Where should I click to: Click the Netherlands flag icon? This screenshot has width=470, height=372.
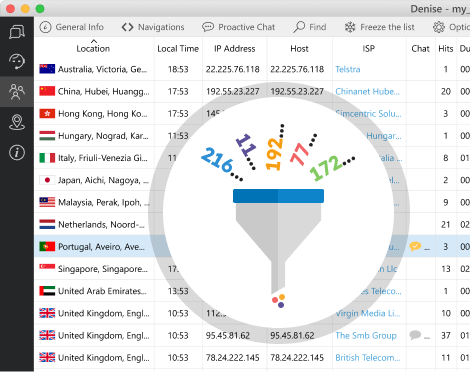click(x=47, y=224)
